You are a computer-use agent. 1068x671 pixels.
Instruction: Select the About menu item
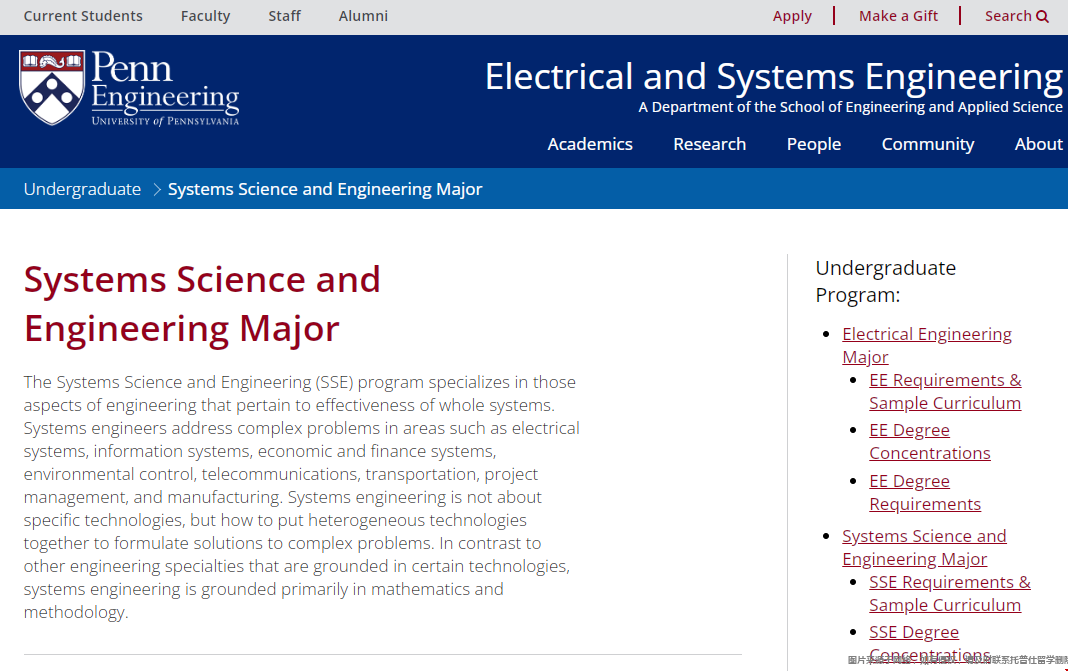pos(1039,144)
